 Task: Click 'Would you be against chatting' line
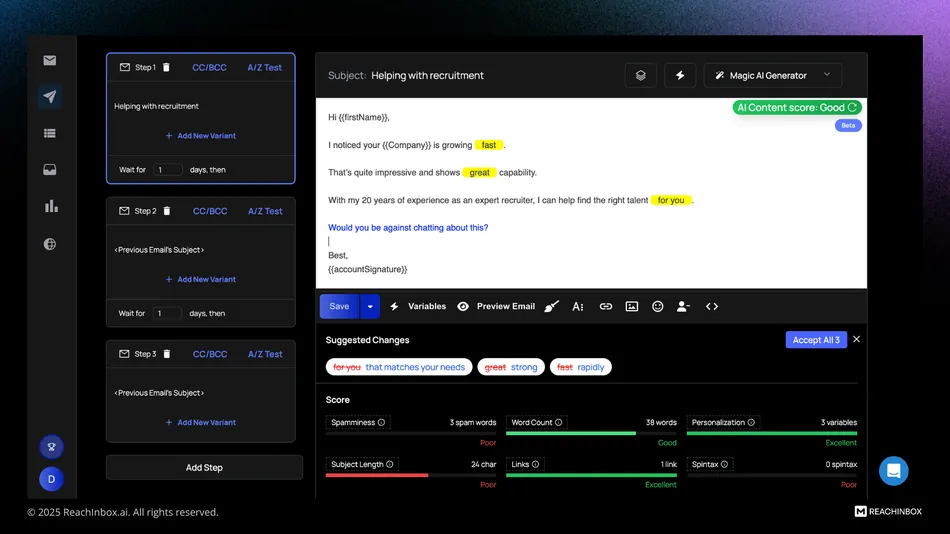tap(408, 228)
